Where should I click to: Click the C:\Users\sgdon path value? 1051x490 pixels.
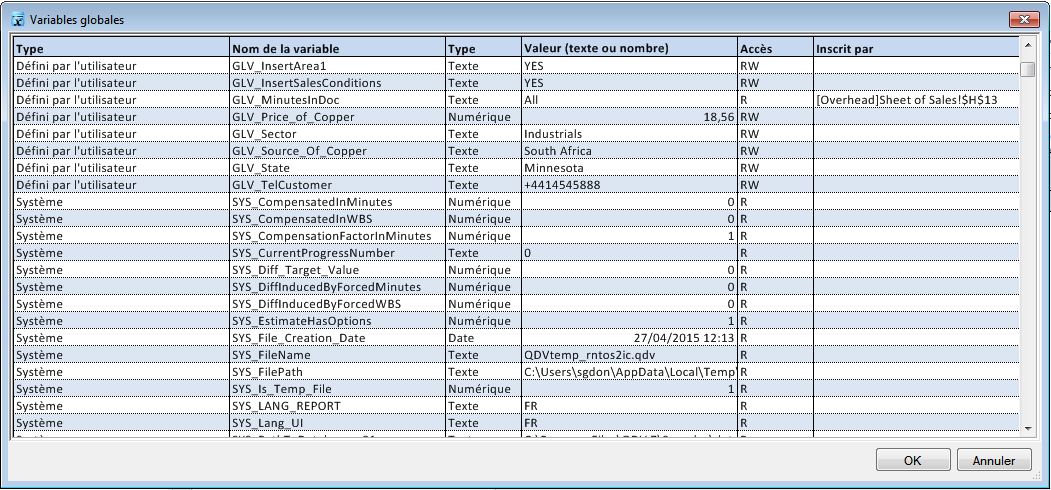(x=629, y=372)
